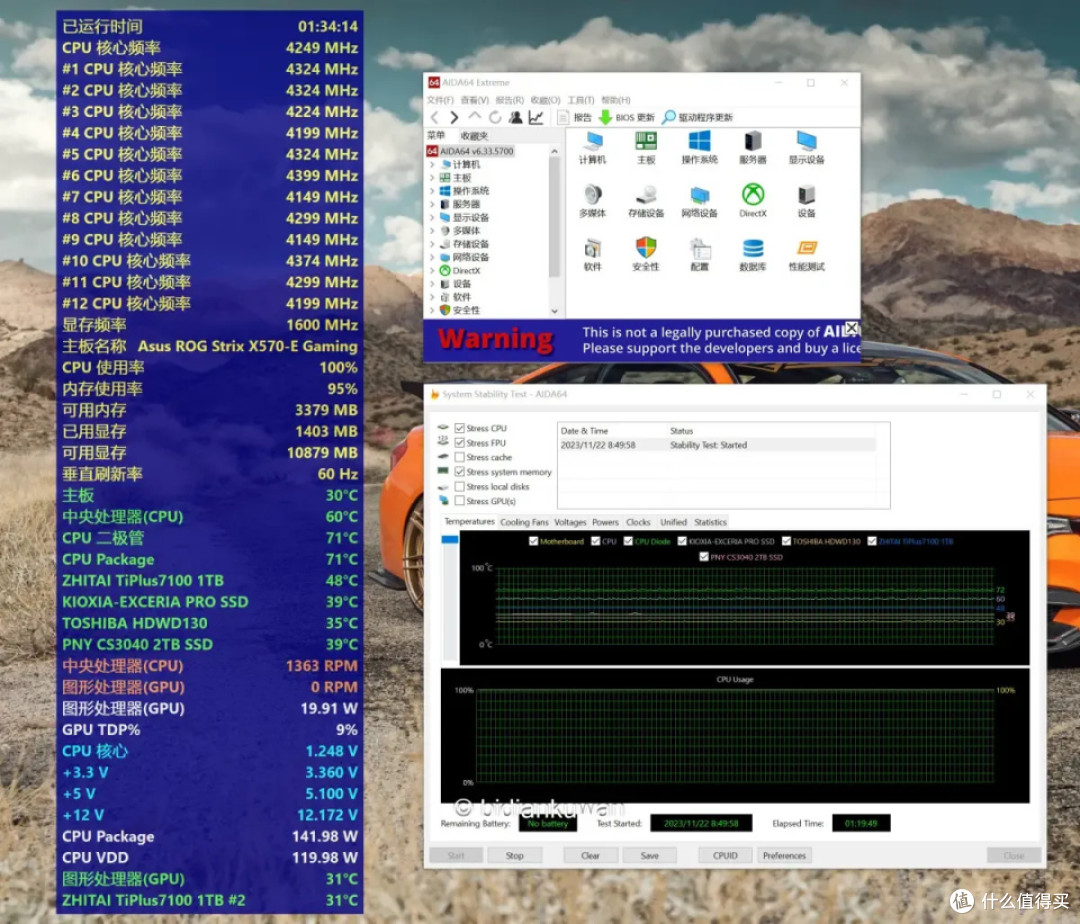Expand the 多媒体 tree node
Image resolution: width=1080 pixels, height=924 pixels.
pos(432,231)
